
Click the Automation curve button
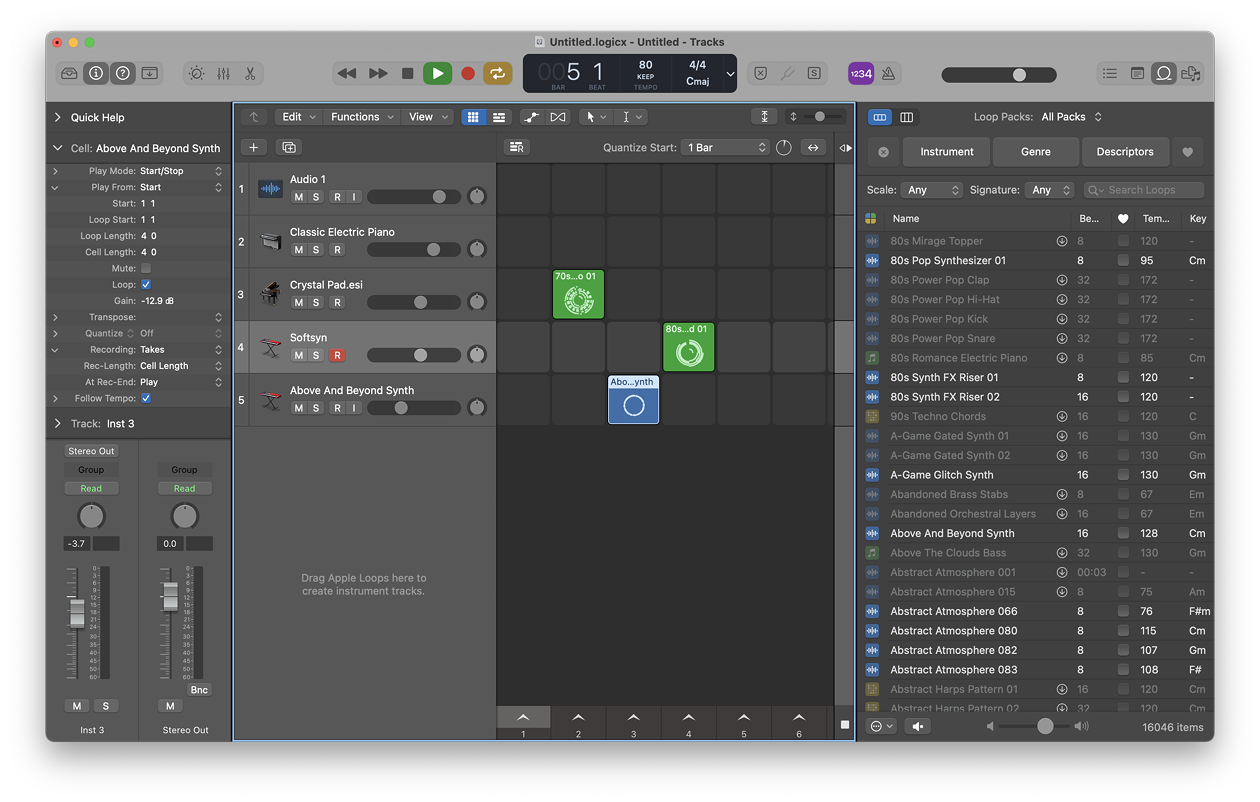pyautogui.click(x=532, y=117)
